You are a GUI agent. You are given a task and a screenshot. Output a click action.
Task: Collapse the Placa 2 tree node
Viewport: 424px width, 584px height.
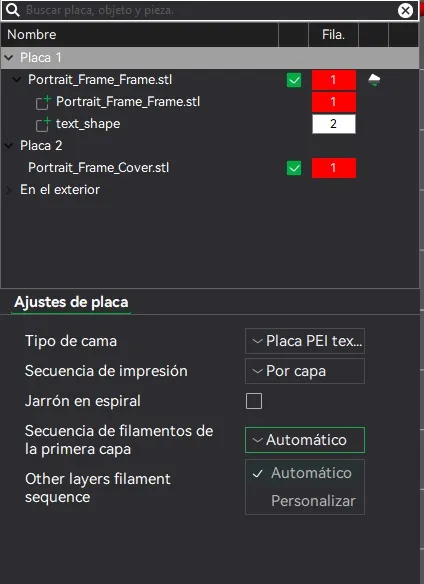tap(9, 146)
